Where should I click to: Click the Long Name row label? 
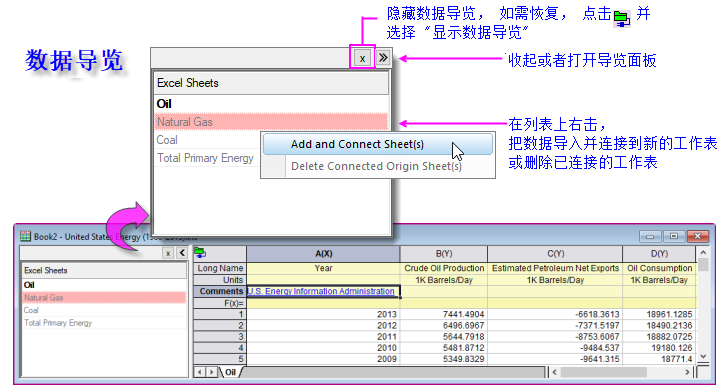(x=220, y=268)
